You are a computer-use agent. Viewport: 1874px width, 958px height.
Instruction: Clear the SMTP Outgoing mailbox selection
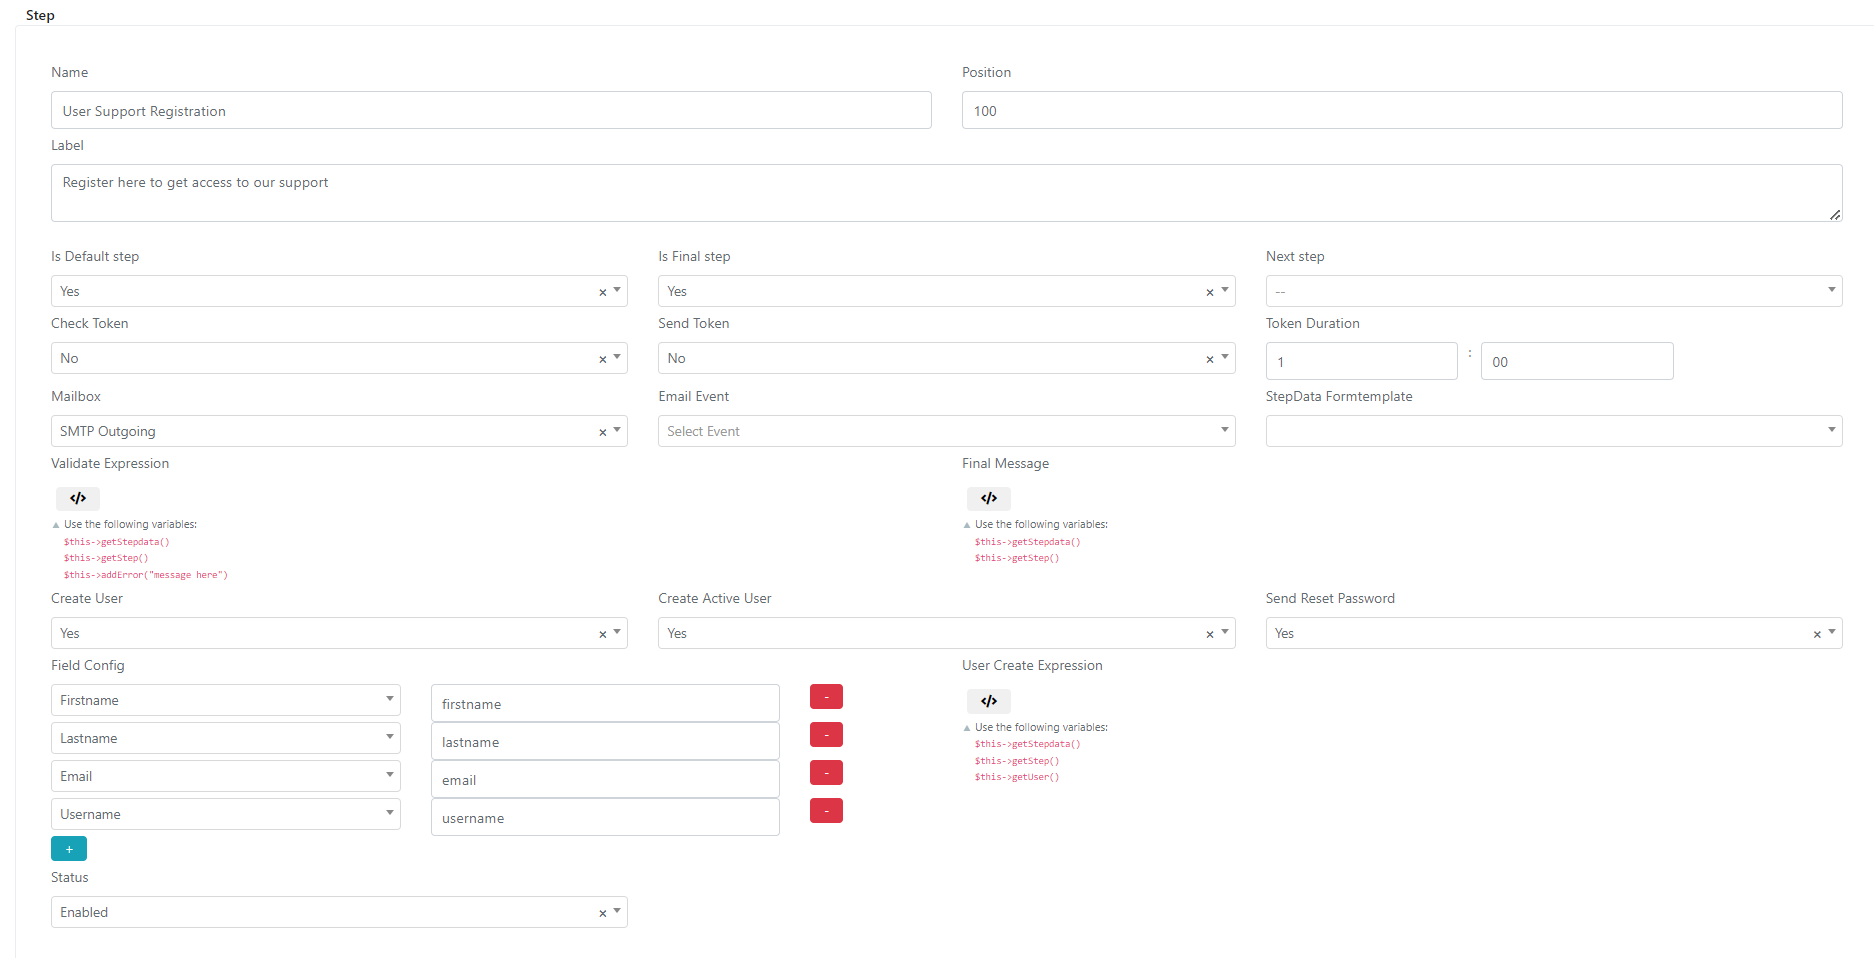pyautogui.click(x=603, y=432)
